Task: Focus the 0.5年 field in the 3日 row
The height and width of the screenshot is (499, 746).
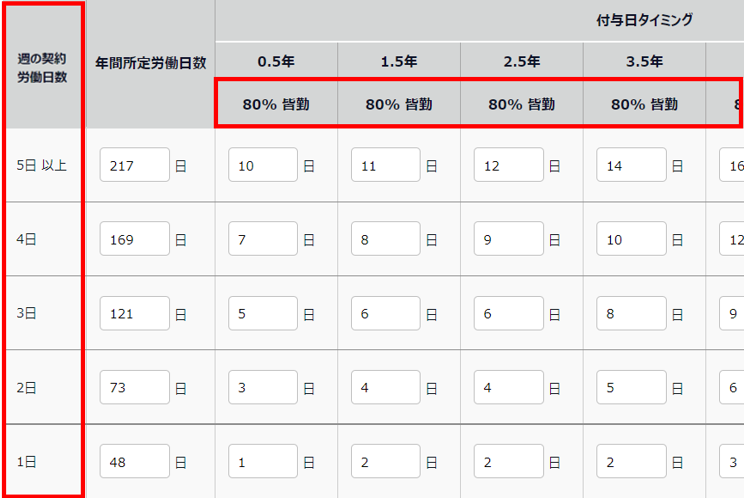Action: pyautogui.click(x=263, y=313)
